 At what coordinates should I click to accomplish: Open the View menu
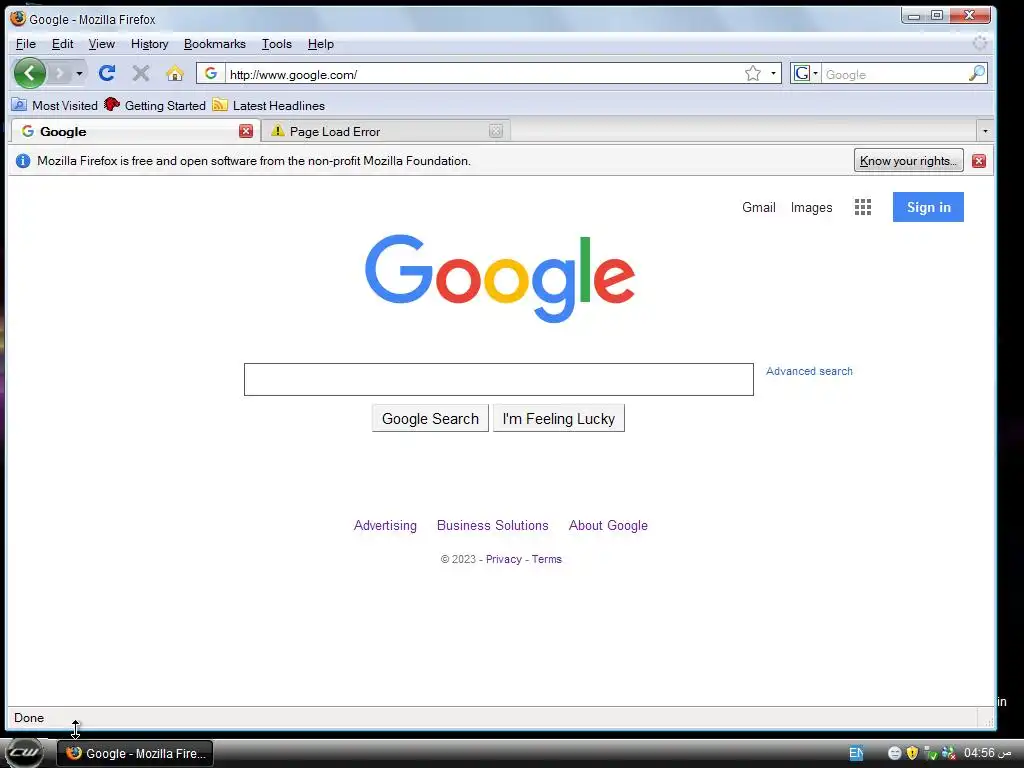point(101,44)
